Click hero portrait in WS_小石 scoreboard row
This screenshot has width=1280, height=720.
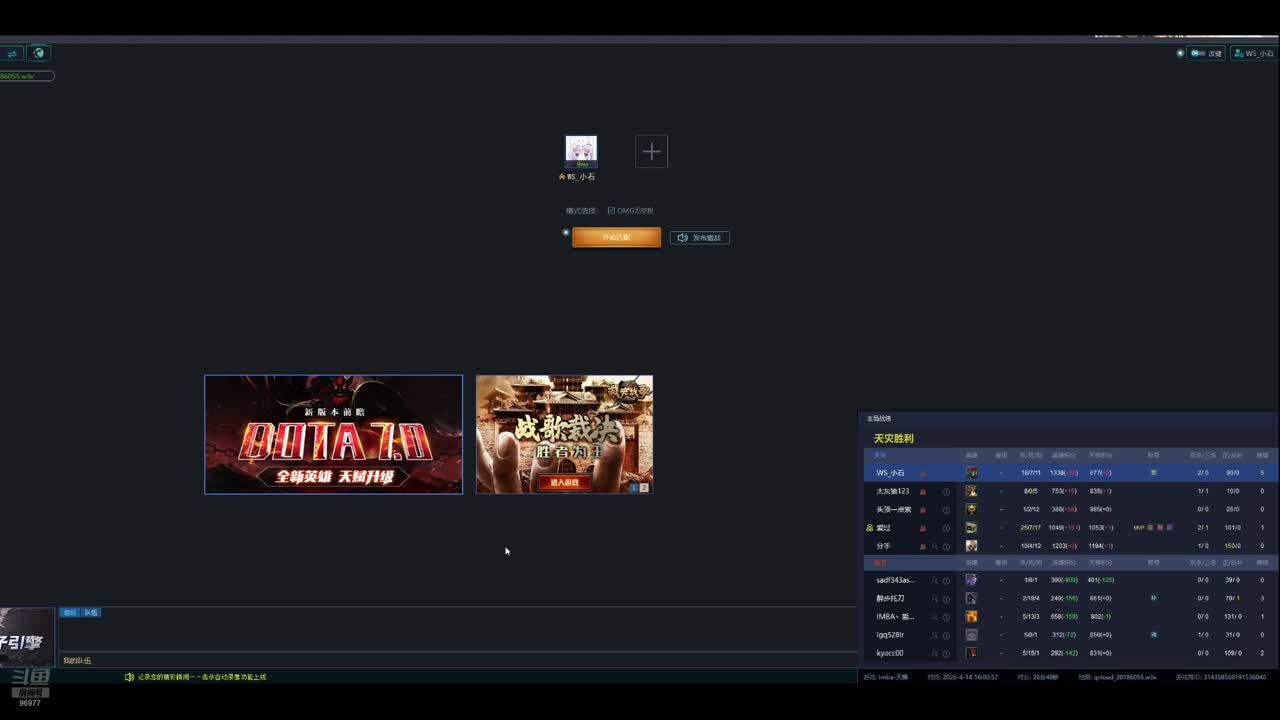pyautogui.click(x=971, y=473)
